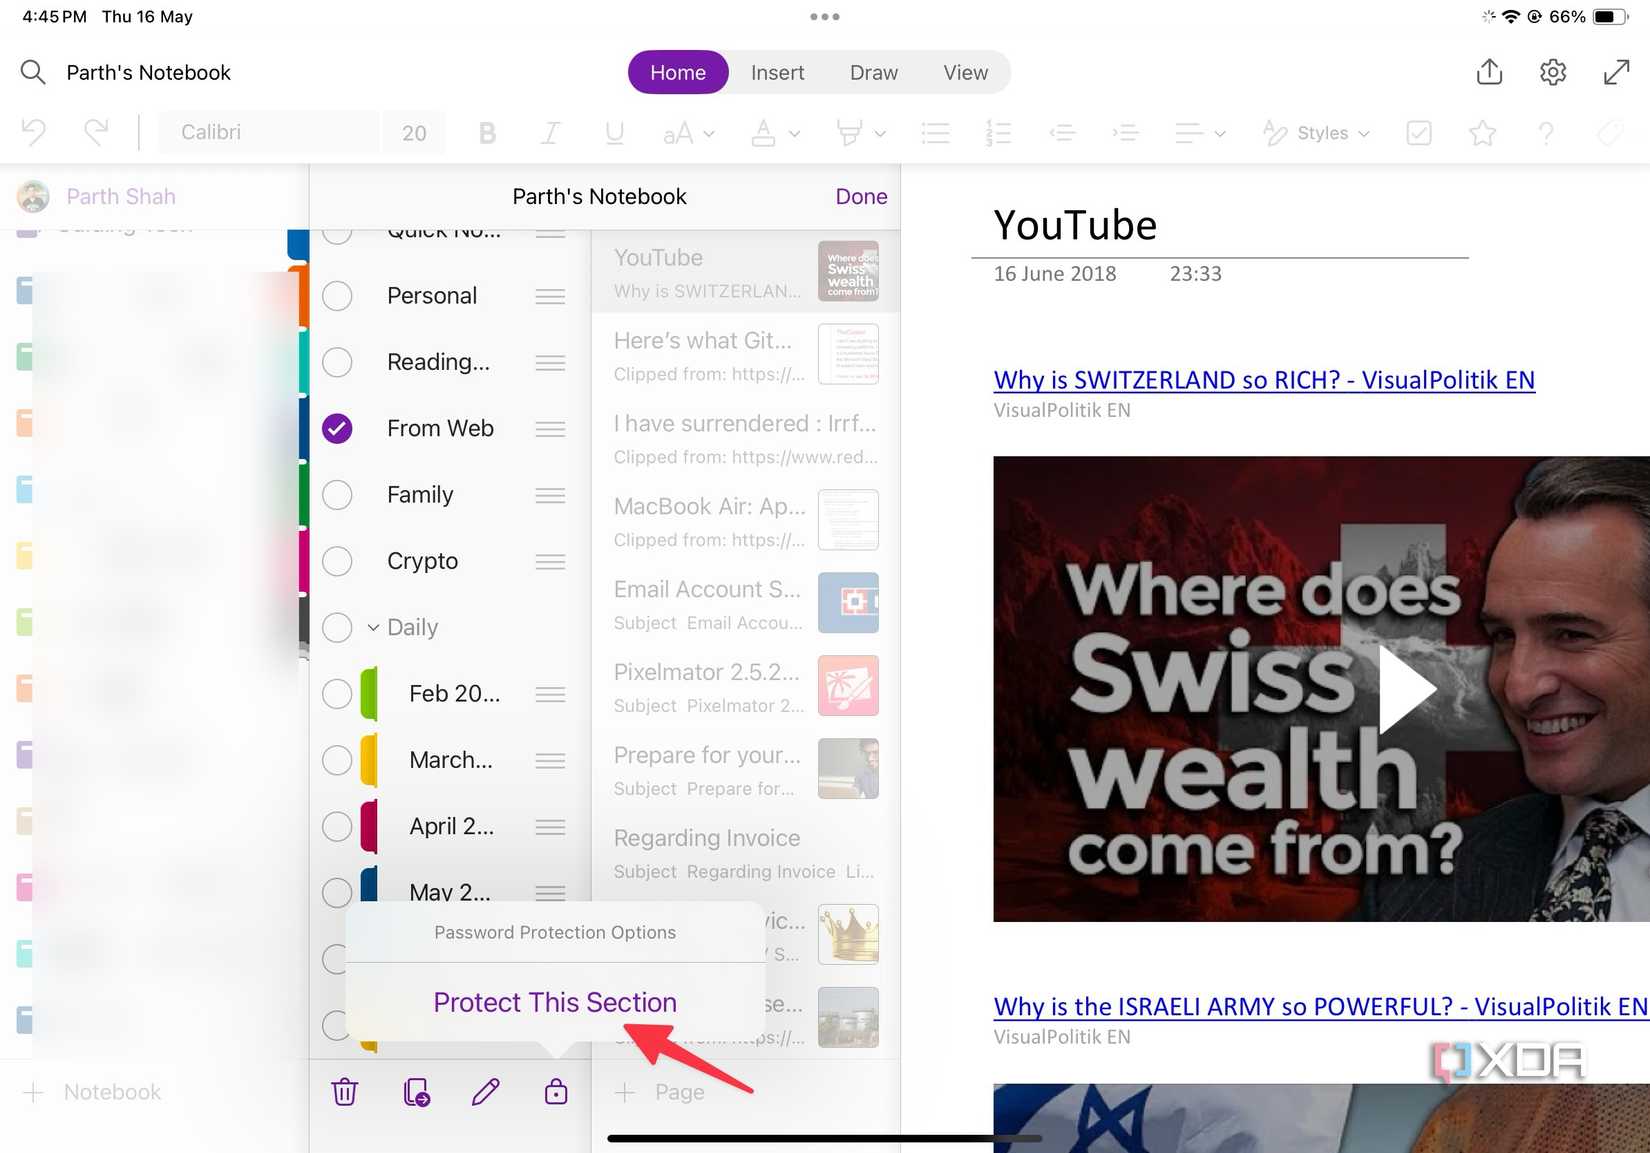Insert a numbered list
1650x1153 pixels.
coord(998,133)
